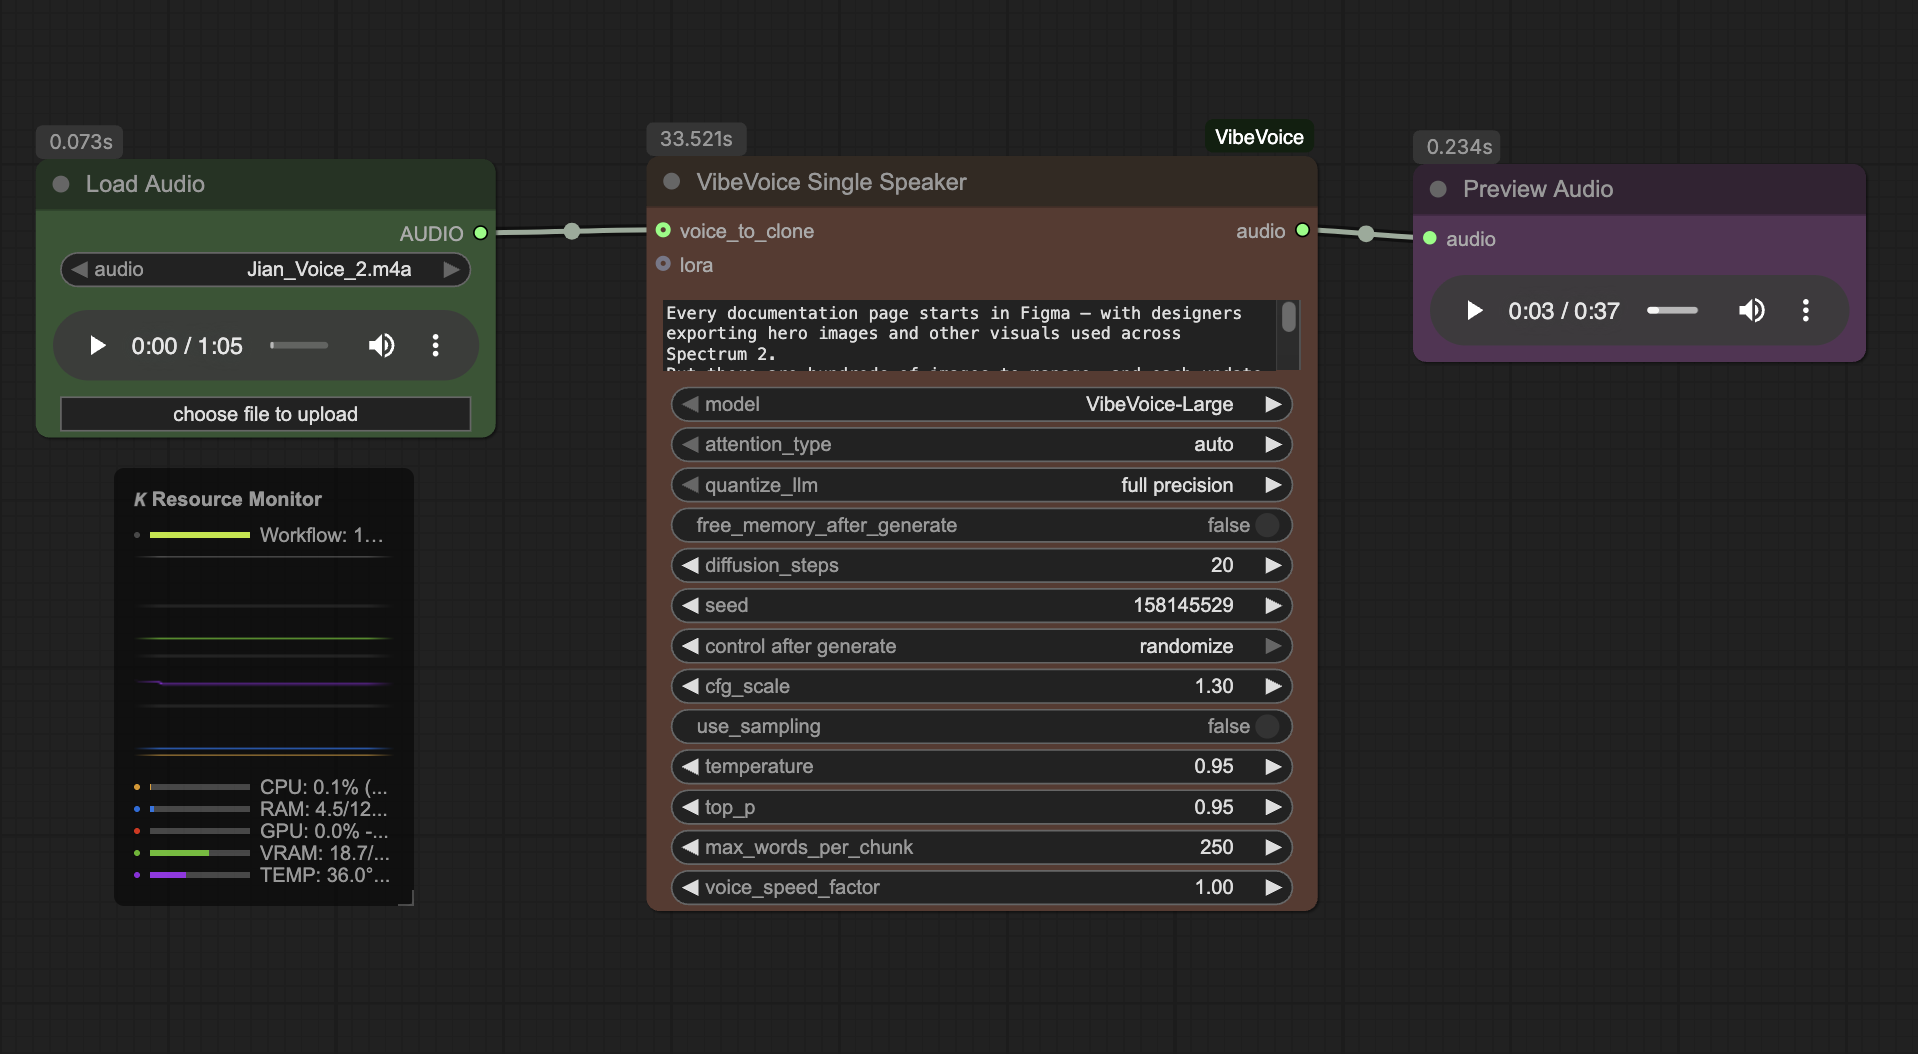This screenshot has width=1918, height=1054.
Task: Click the K icon on Resource Monitor
Action: [x=140, y=498]
